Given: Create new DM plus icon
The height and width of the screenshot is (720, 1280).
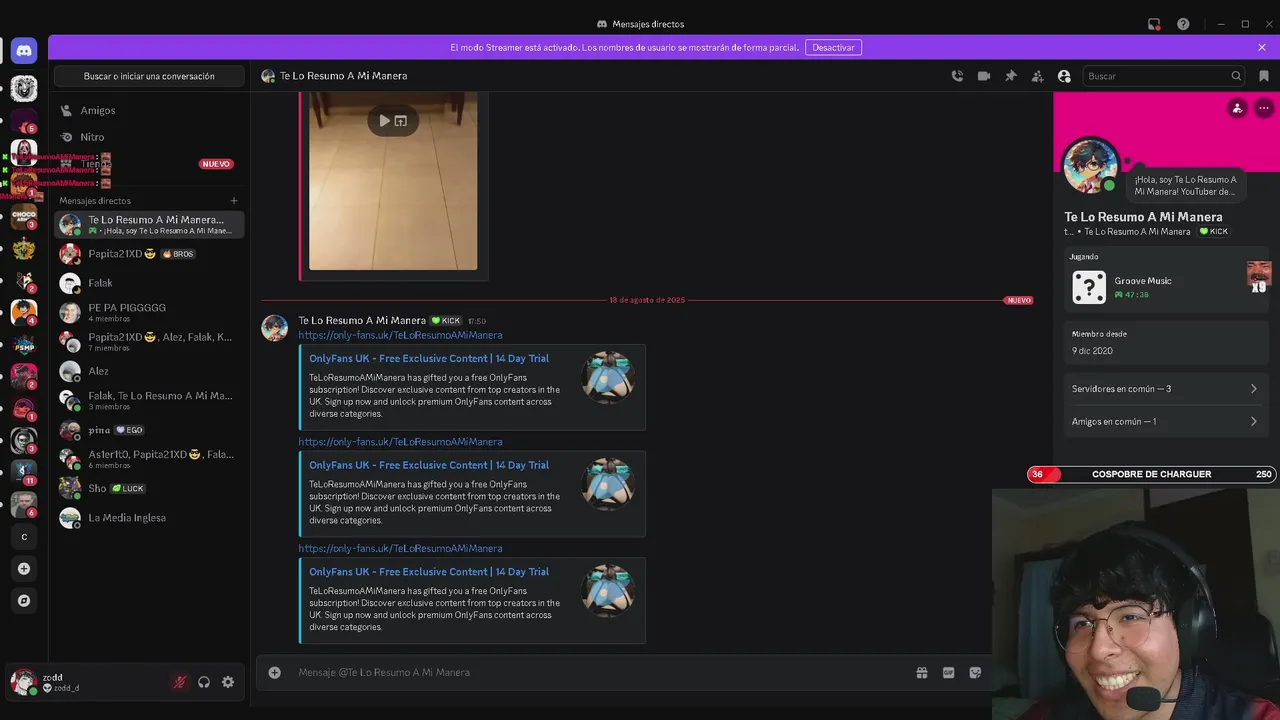Looking at the screenshot, I should (x=234, y=201).
